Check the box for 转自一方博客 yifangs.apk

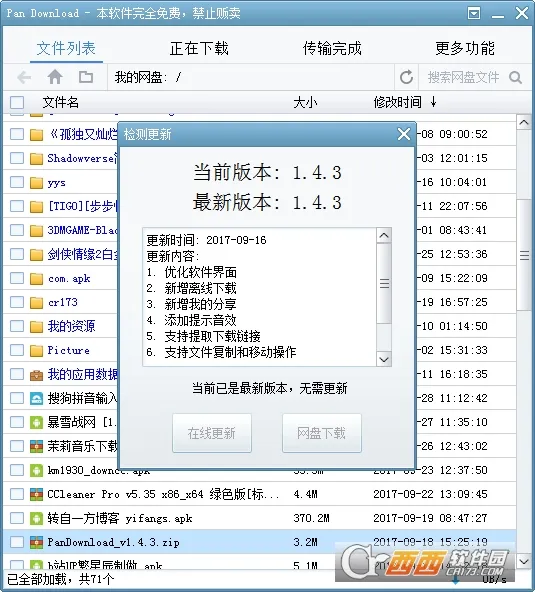tap(17, 518)
